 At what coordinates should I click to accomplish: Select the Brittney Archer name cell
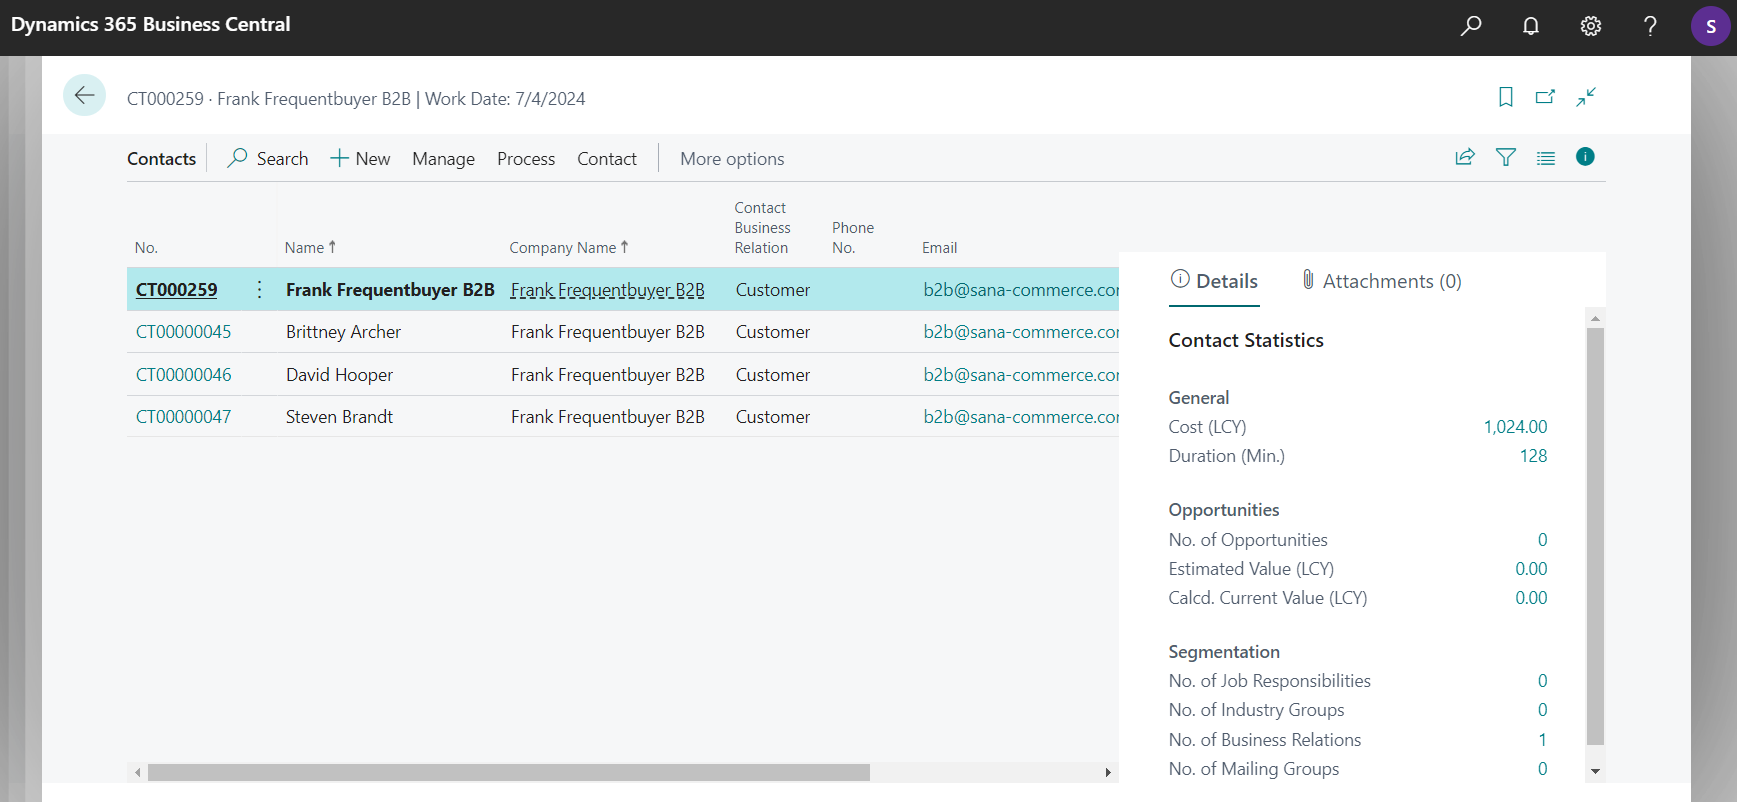[343, 332]
